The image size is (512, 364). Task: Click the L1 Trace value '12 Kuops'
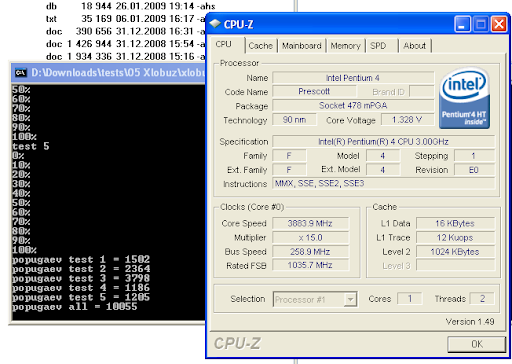(455, 238)
